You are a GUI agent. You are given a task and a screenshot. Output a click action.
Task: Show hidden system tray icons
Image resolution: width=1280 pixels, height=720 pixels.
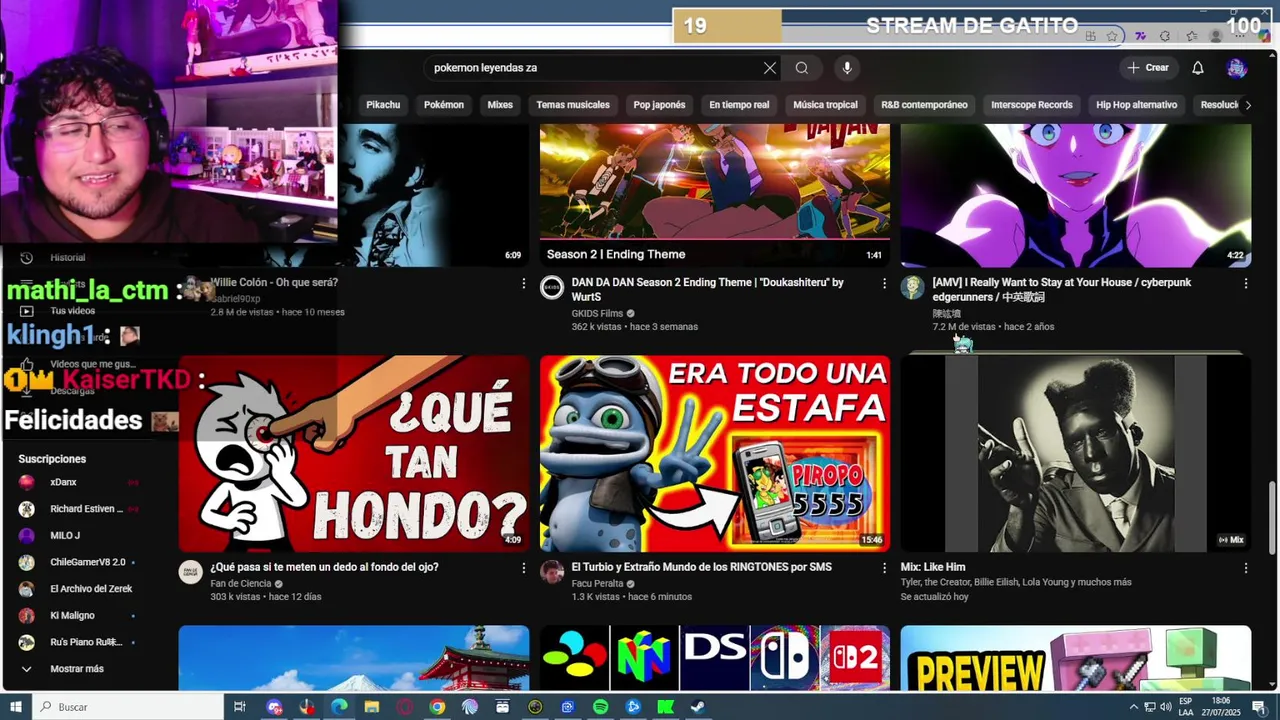1134,707
